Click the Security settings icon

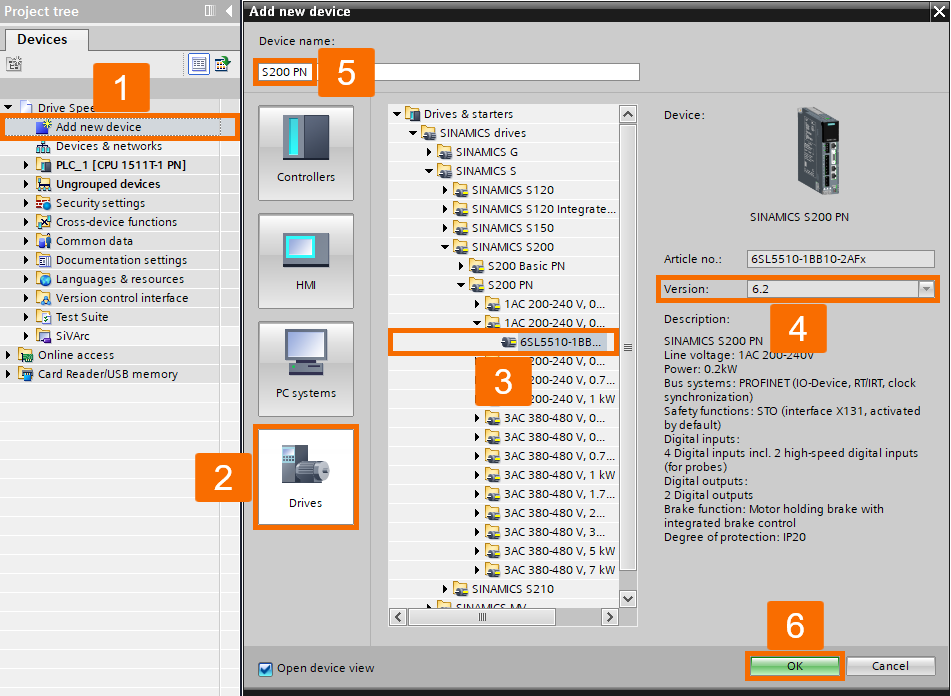[x=43, y=203]
